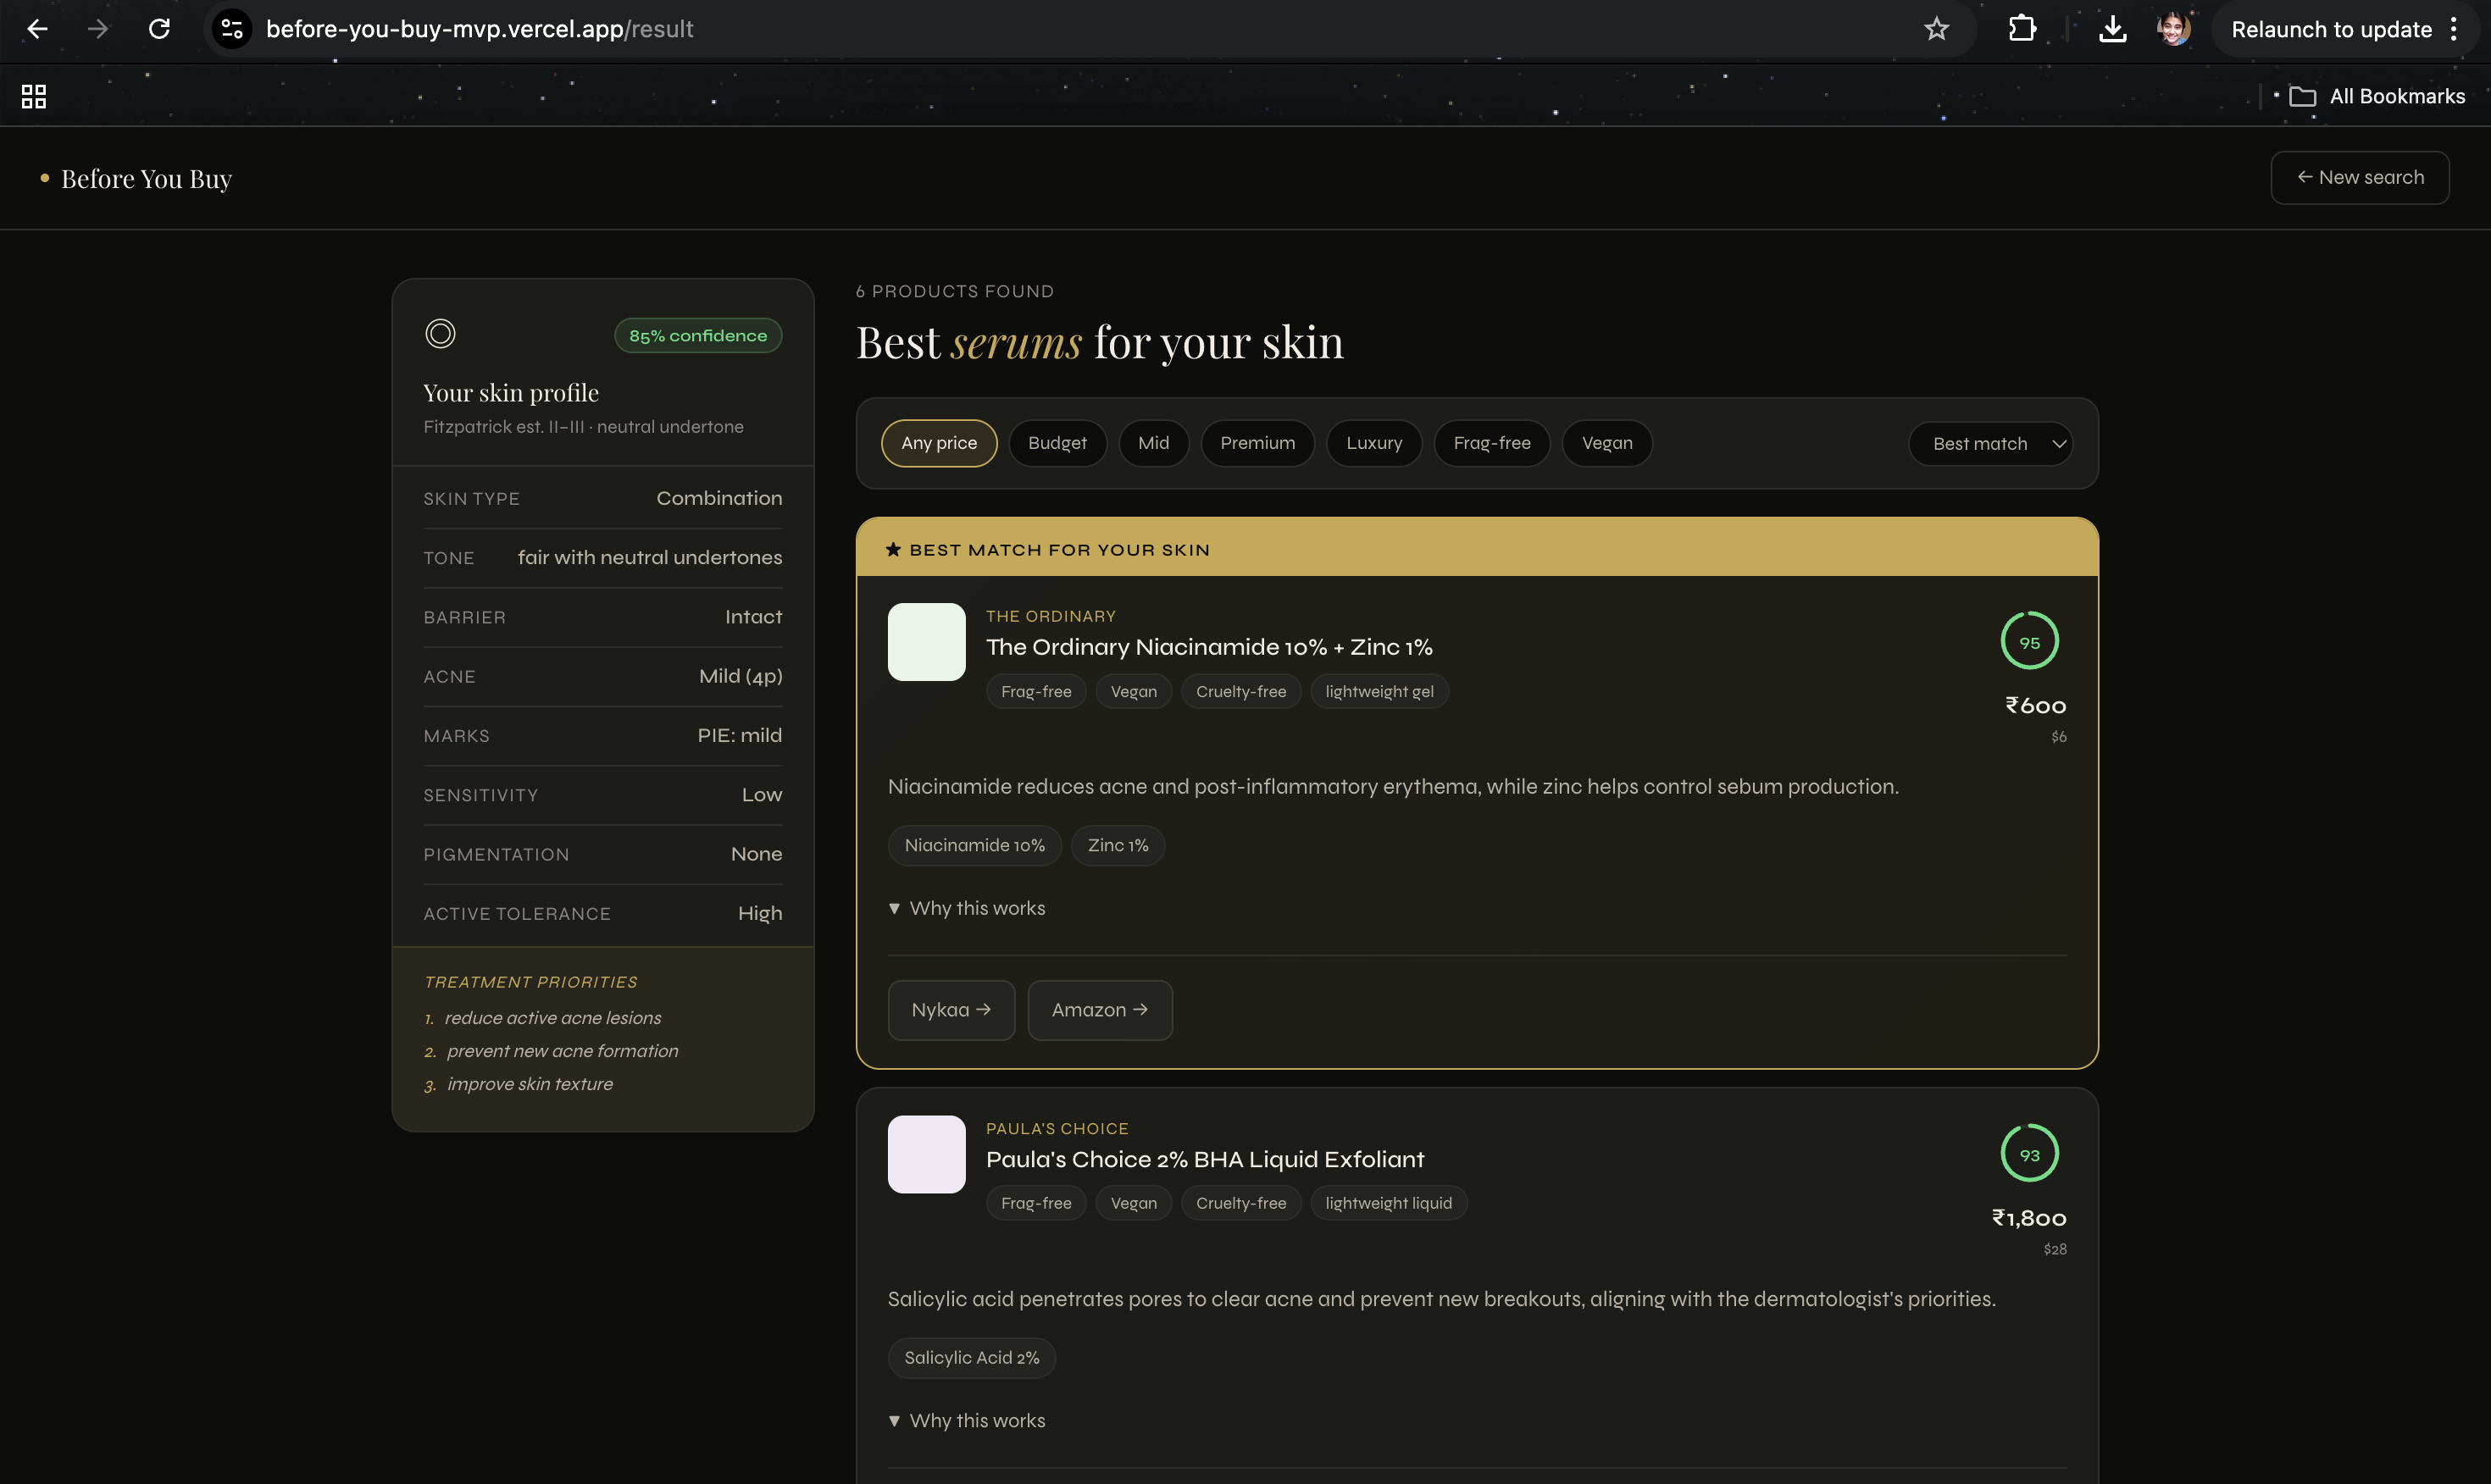Click the site information icon in the address bar
Screen dimensions: 2491x1484
click(232, 29)
